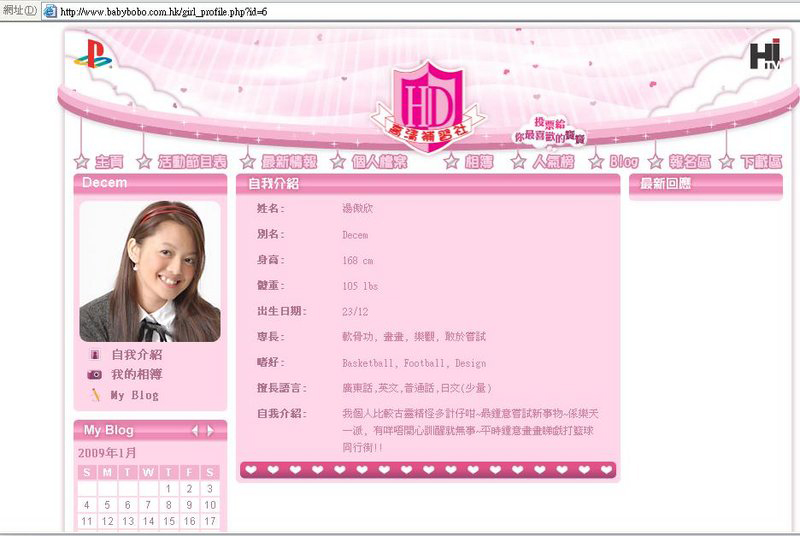Go to previous month in blog calendar
The height and width of the screenshot is (536, 800).
[x=195, y=431]
